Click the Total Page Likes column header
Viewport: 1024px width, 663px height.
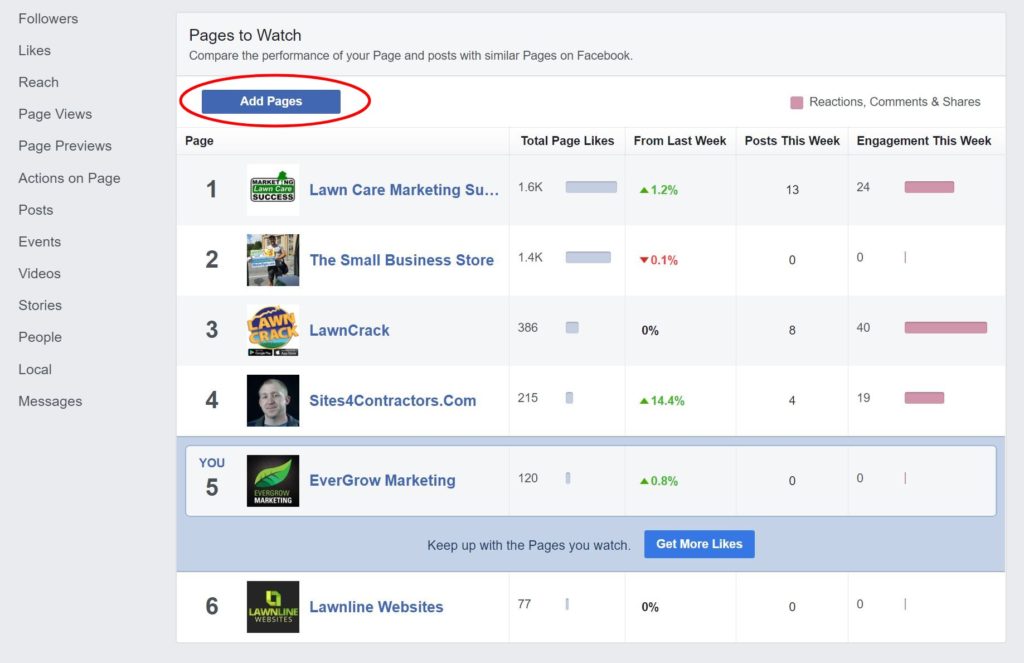click(x=568, y=141)
